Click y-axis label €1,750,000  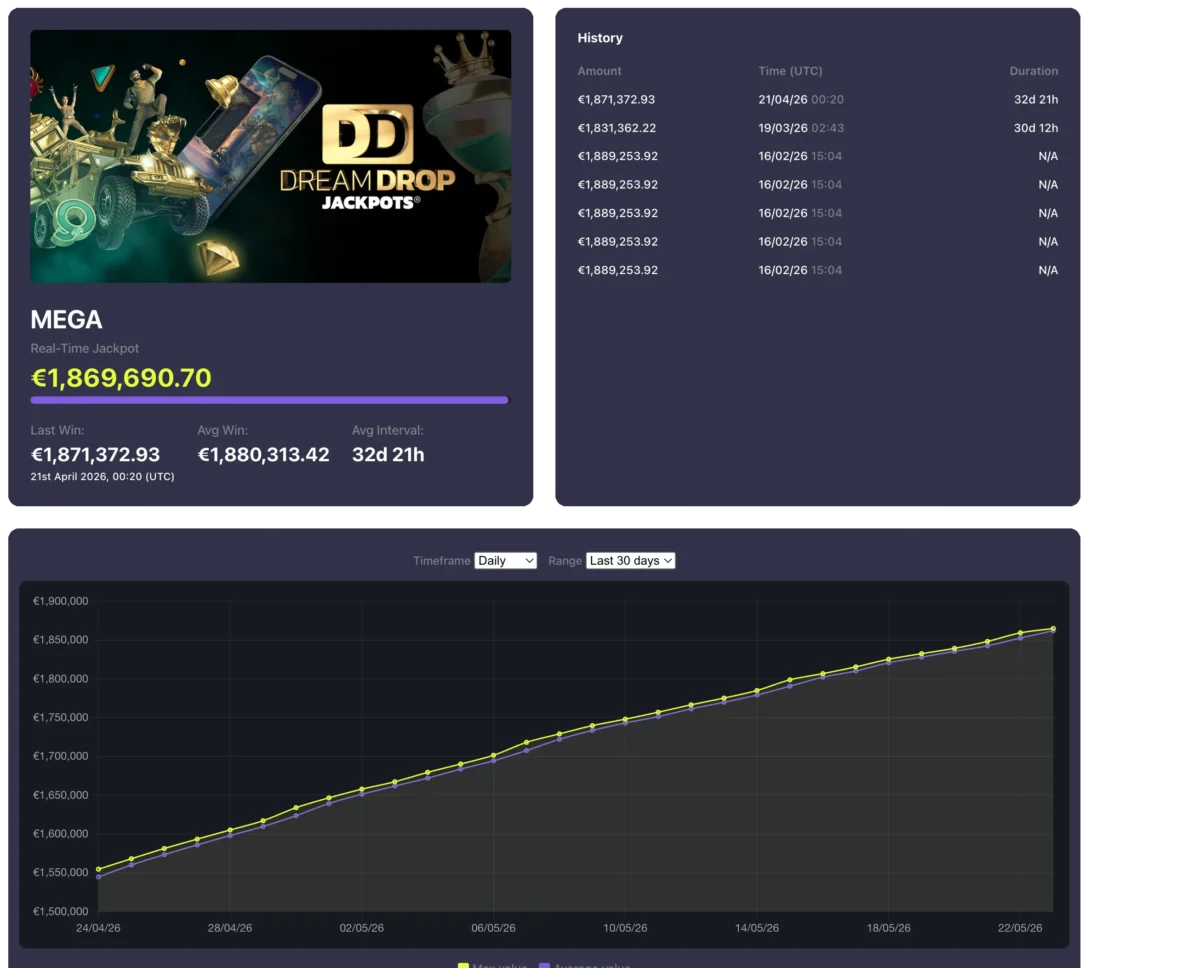tap(61, 718)
